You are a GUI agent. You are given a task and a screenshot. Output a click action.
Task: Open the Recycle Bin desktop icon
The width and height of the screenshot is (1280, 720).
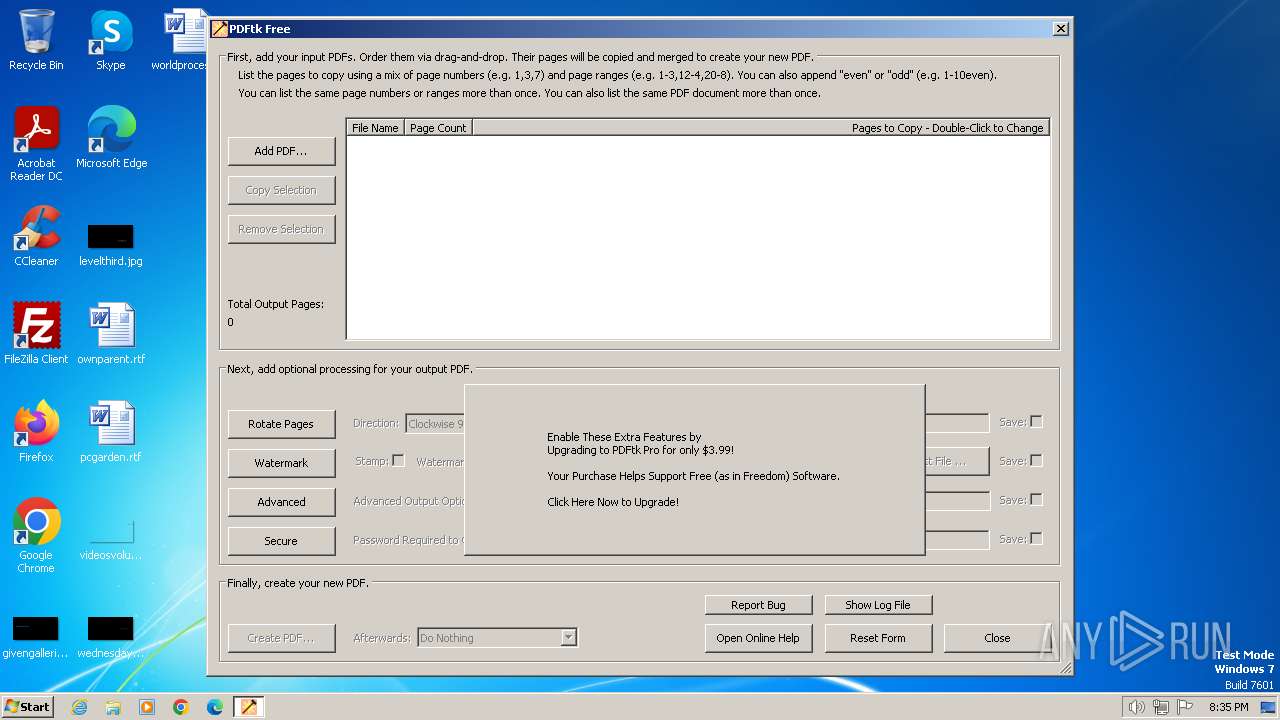click(x=36, y=40)
